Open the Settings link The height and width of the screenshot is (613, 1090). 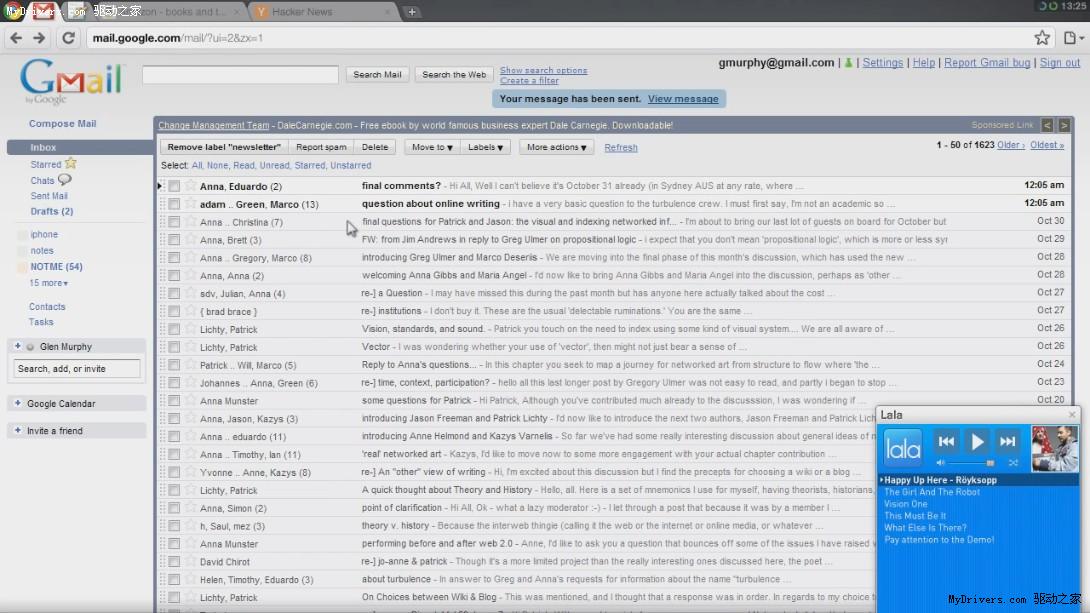click(x=882, y=63)
